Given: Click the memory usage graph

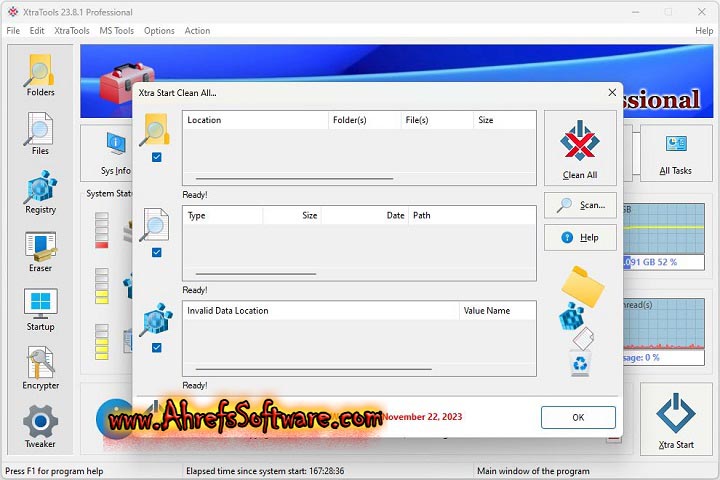Looking at the screenshot, I should point(664,228).
